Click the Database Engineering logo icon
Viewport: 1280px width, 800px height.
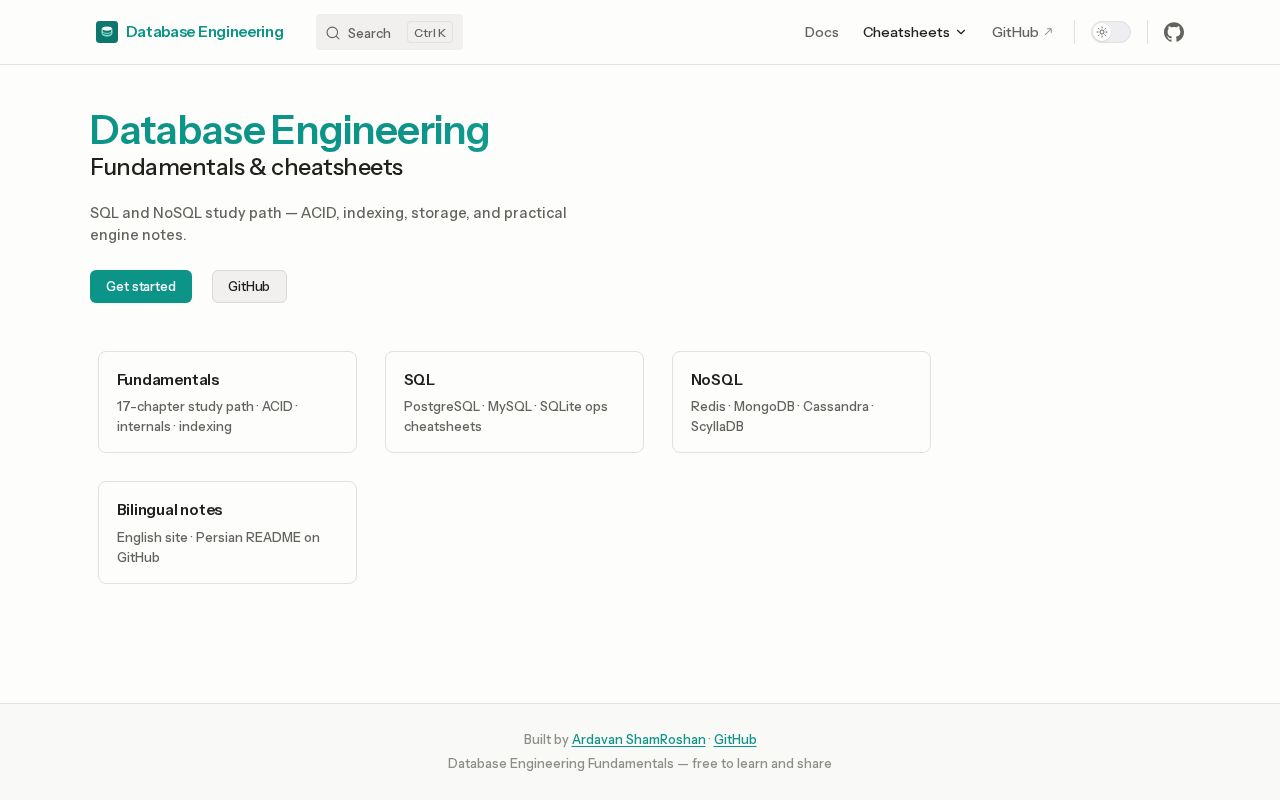point(107,32)
